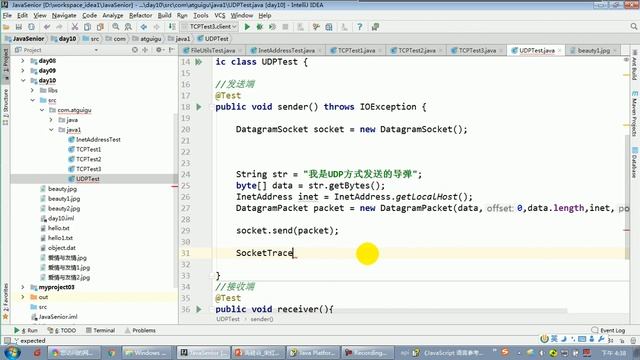Run TCPTest3.client with green play icon

(x=247, y=27)
